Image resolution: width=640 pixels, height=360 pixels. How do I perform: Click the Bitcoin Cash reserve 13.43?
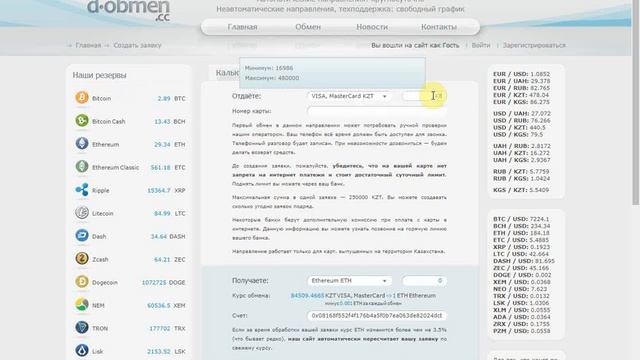pyautogui.click(x=162, y=121)
